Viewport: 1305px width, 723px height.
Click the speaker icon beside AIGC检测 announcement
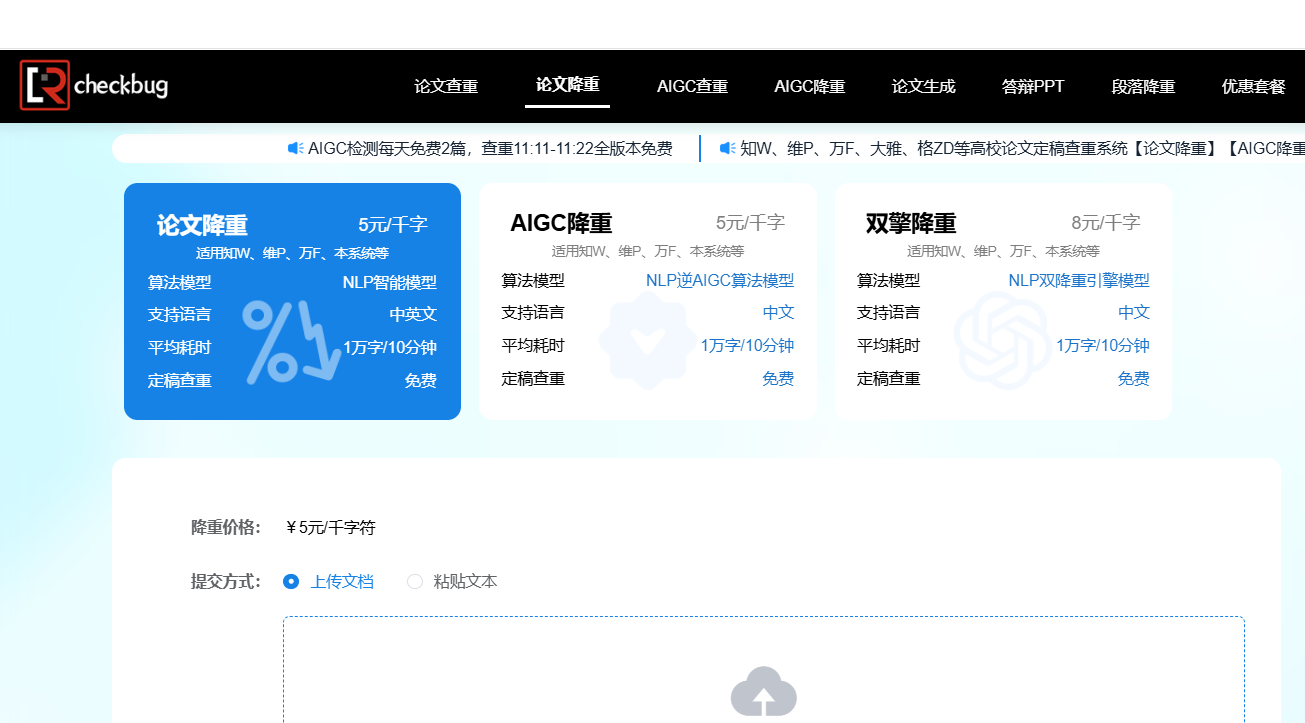coord(296,148)
